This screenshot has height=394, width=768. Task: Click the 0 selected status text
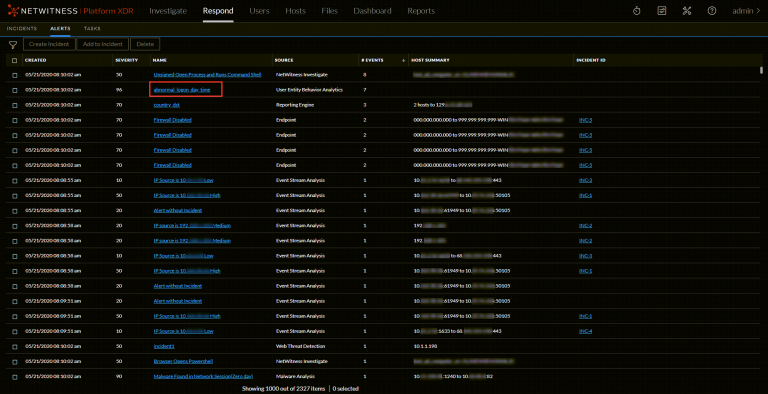coord(346,389)
